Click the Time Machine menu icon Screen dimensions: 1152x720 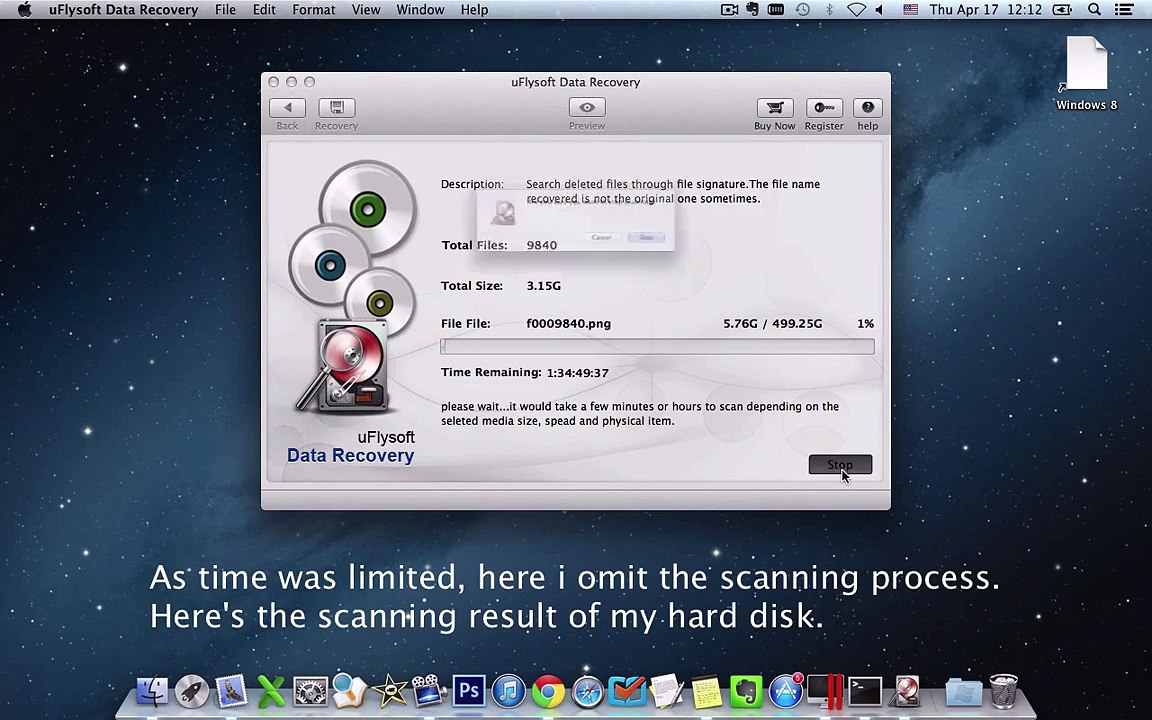[803, 10]
